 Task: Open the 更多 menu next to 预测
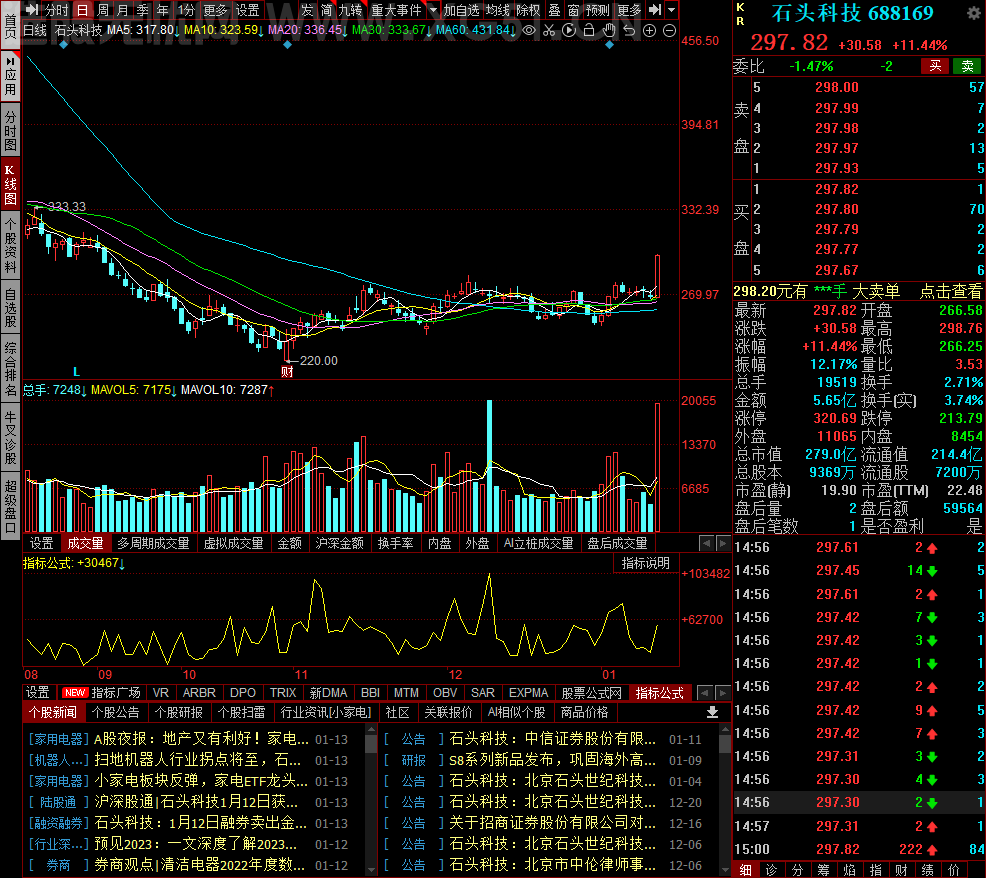[629, 10]
